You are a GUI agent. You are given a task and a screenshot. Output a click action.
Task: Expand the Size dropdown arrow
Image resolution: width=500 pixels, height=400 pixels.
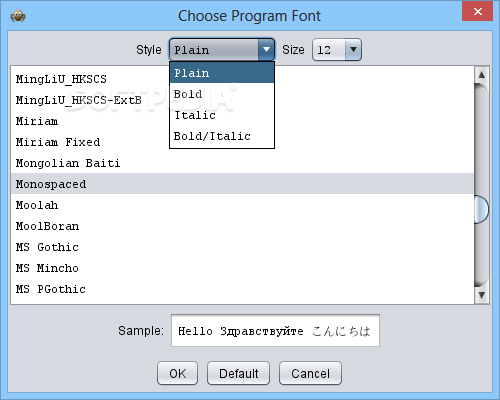353,50
